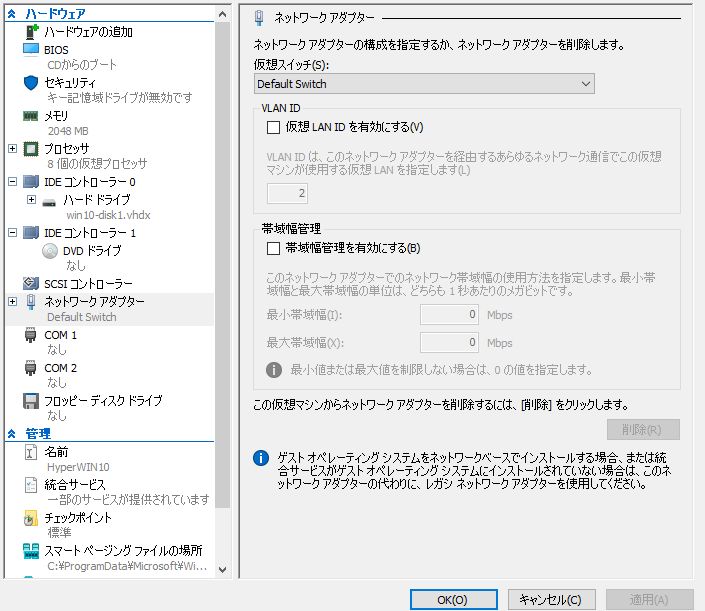Screen dimensions: 705x611
Task: Click the Processor (プロセッサ) icon
Action: (x=31, y=149)
